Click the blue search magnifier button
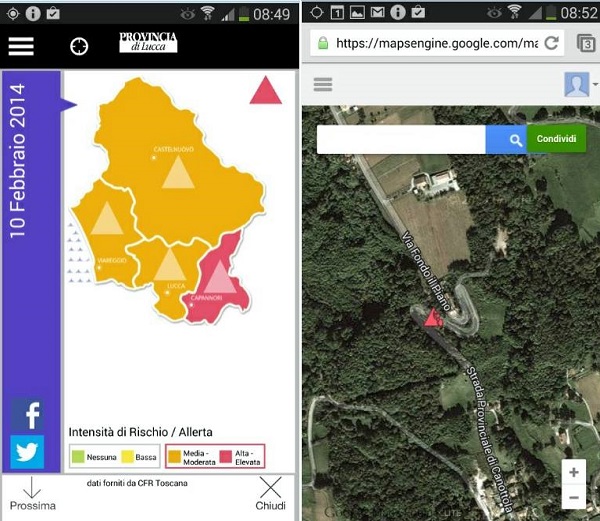This screenshot has height=521, width=600. point(515,140)
